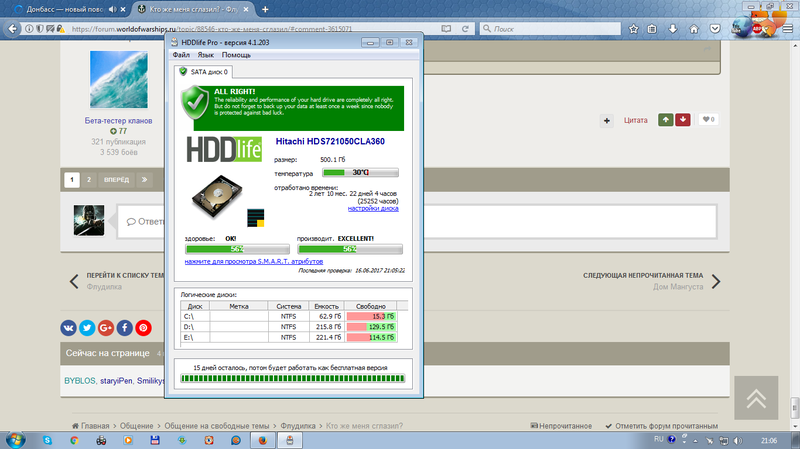
Task: Downvote the post with red arrow
Action: coord(683,119)
